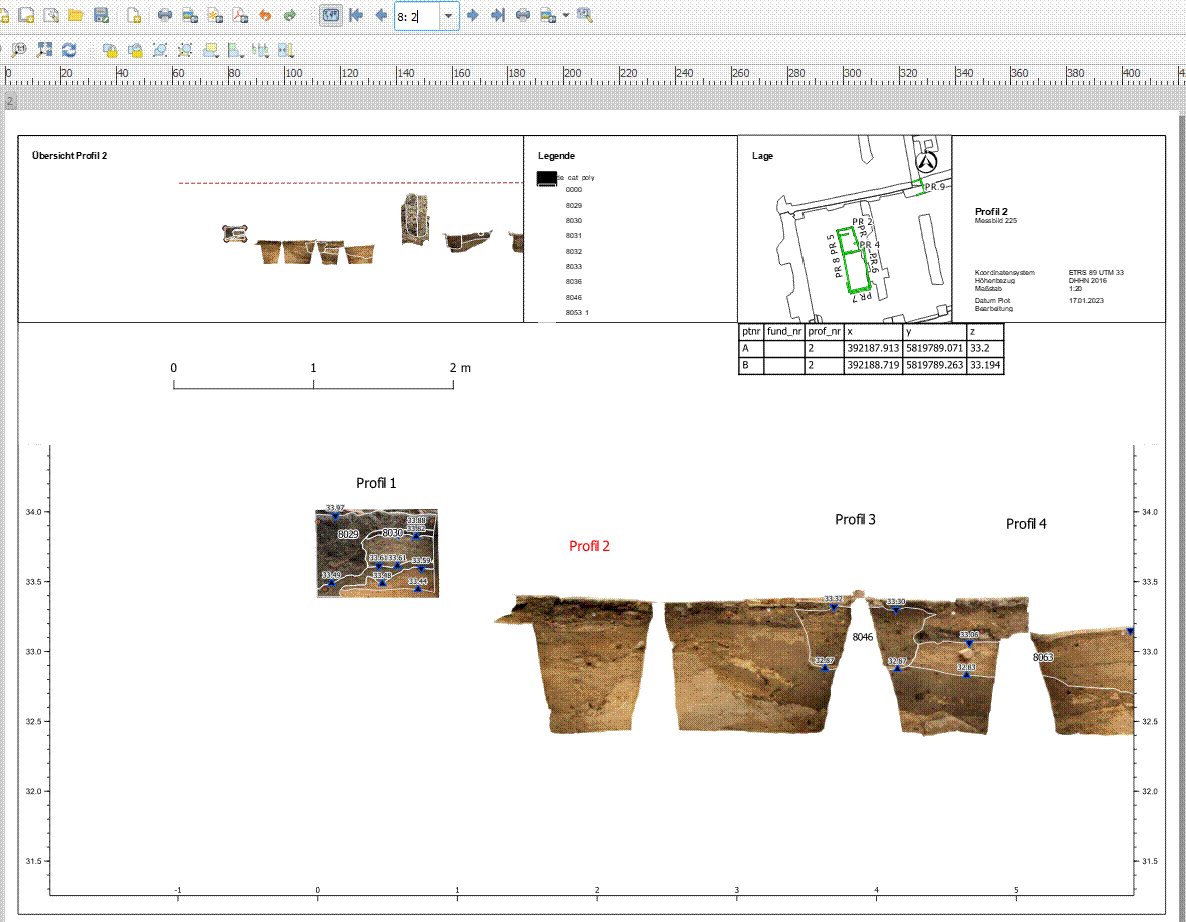
Task: Click the black legend color swatch
Action: click(x=546, y=177)
